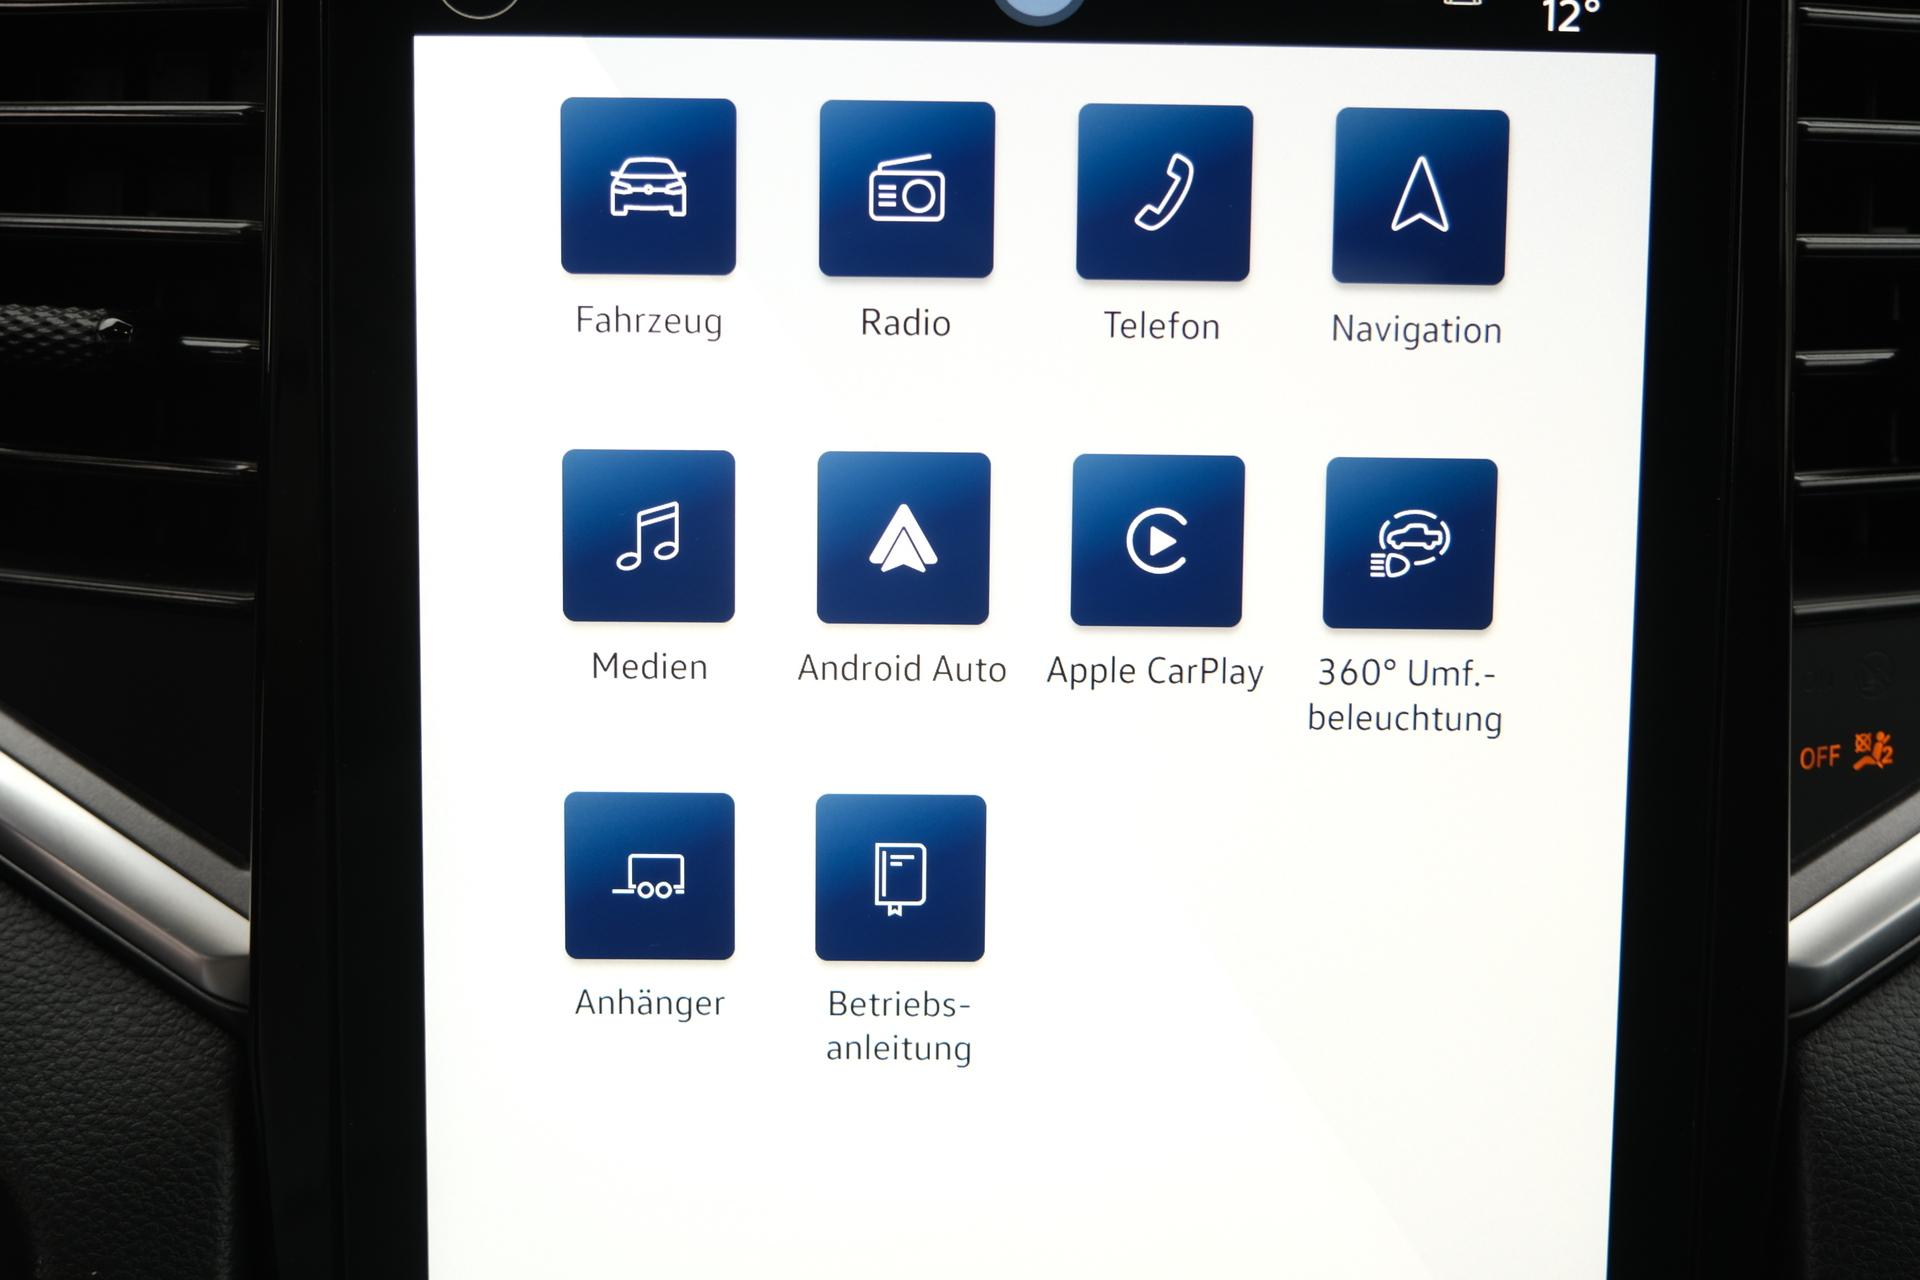Image resolution: width=1920 pixels, height=1280 pixels.
Task: Tap the Betriebsanleitung text label
Action: 899,1026
